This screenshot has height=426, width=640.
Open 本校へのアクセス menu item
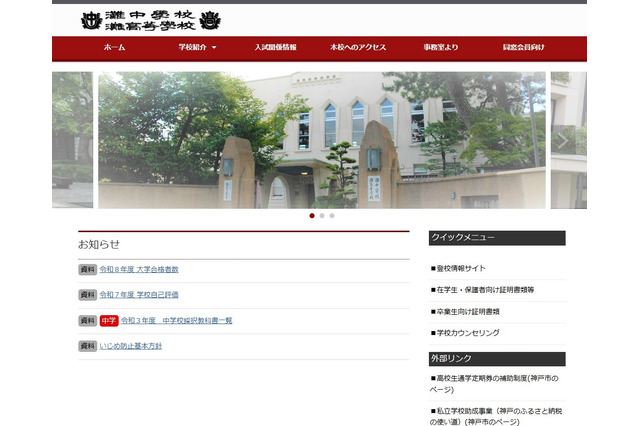click(x=358, y=47)
